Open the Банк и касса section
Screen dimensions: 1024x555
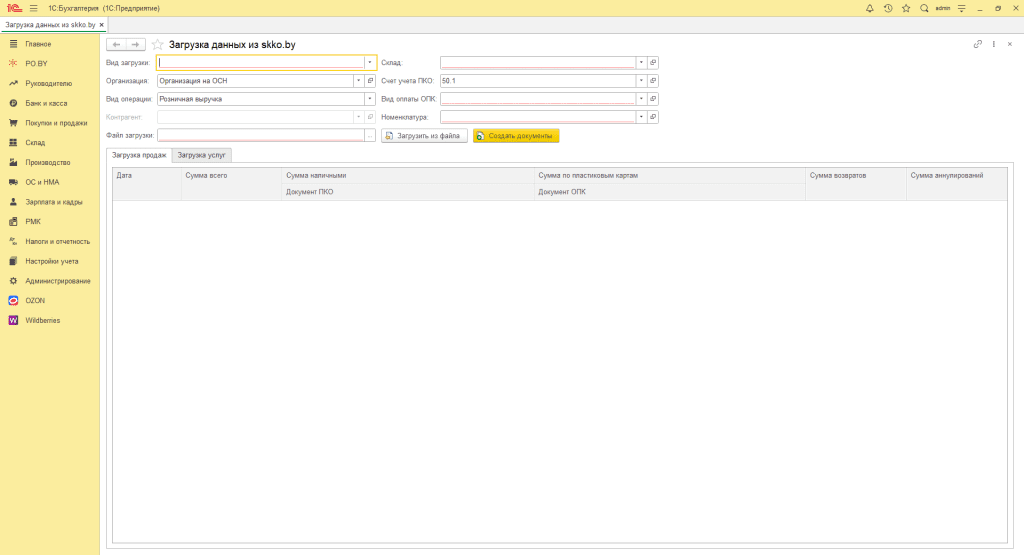click(x=47, y=103)
